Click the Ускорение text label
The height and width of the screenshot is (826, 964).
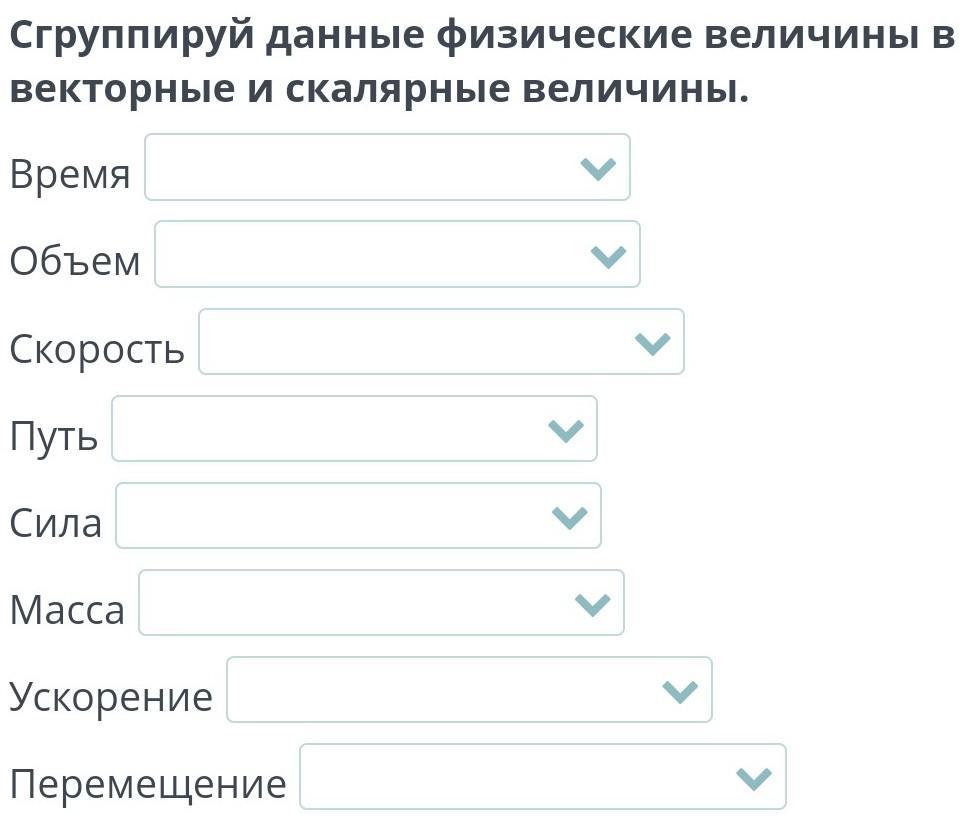111,697
